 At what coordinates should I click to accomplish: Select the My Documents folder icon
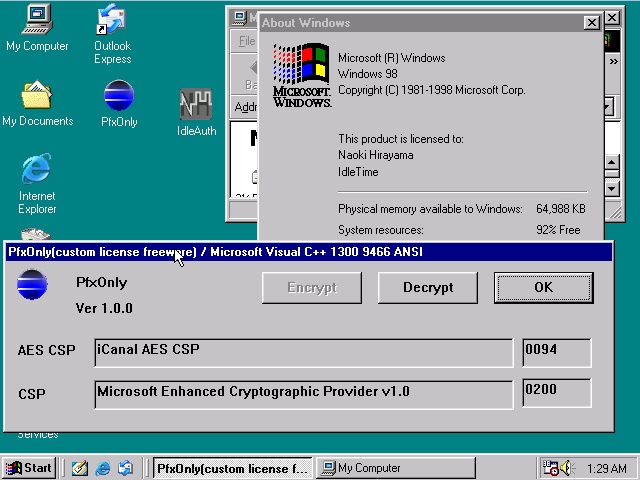pos(37,104)
